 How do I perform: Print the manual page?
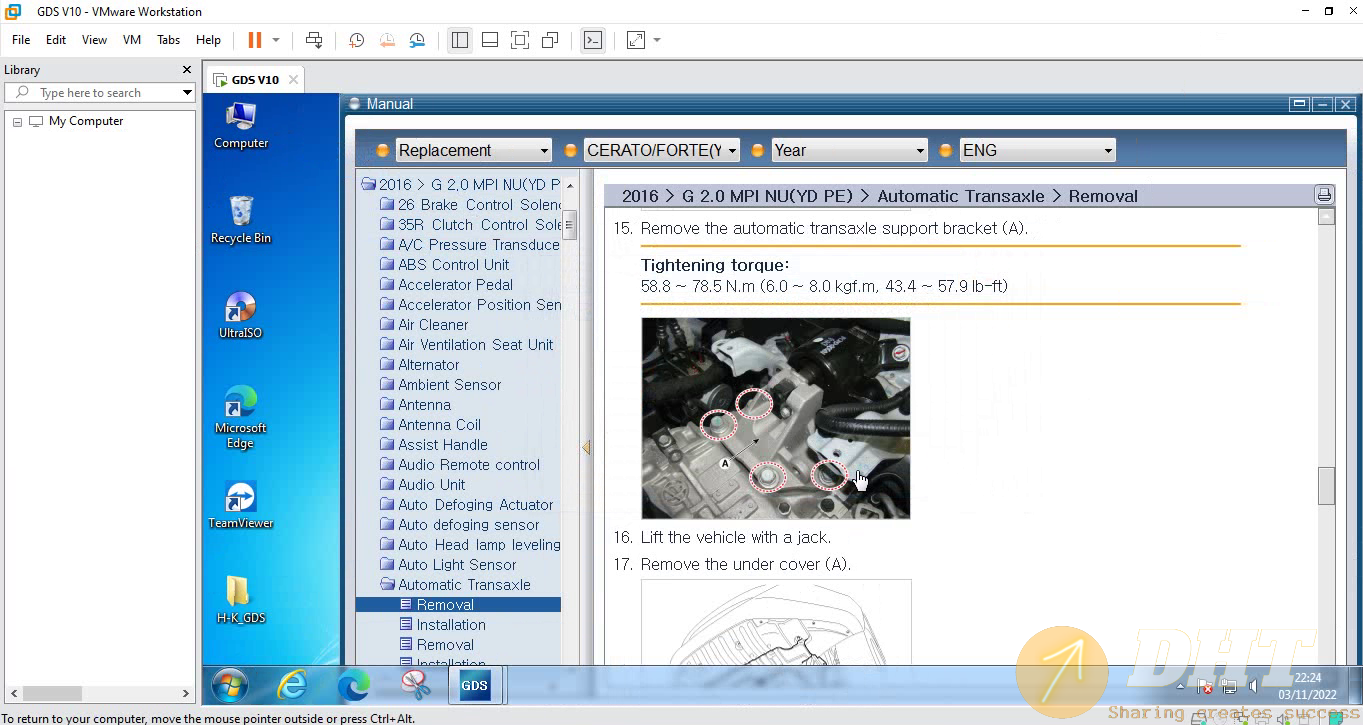[x=1324, y=195]
